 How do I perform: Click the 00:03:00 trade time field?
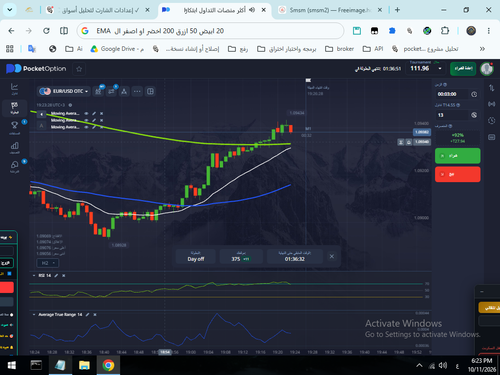pyautogui.click(x=452, y=94)
